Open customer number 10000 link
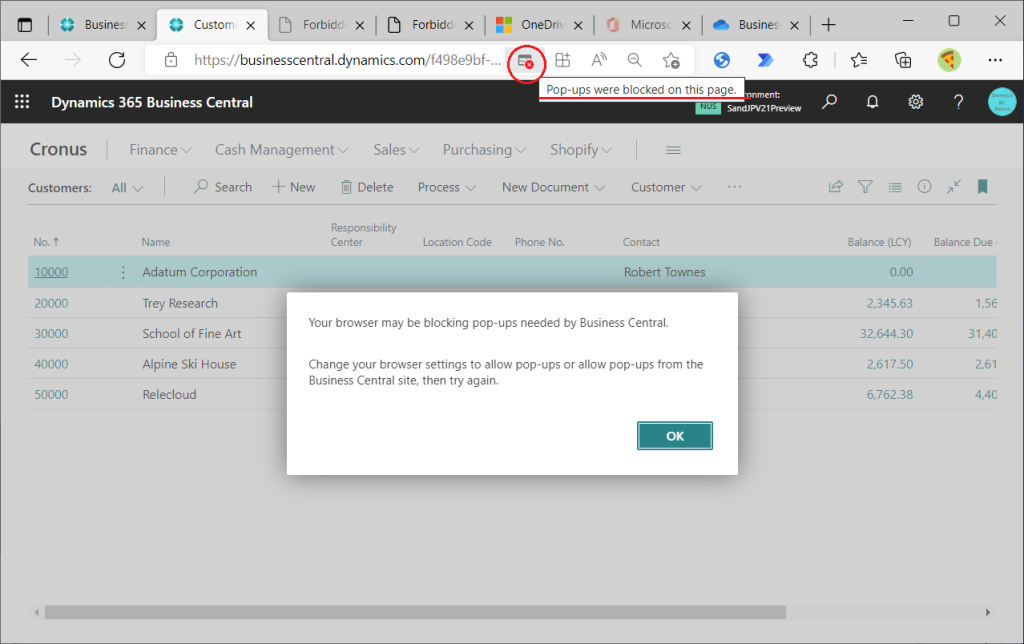Image resolution: width=1024 pixels, height=644 pixels. (51, 272)
